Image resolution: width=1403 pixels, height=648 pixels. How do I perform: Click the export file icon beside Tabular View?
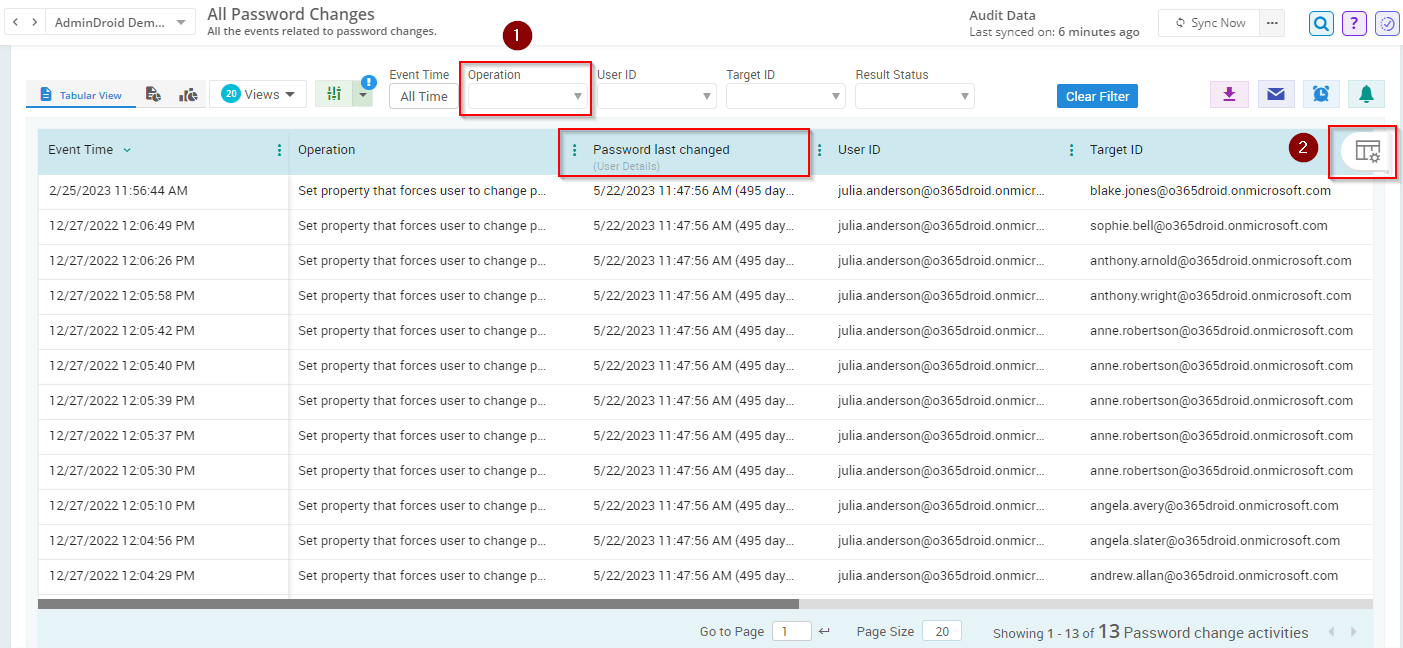[x=155, y=93]
